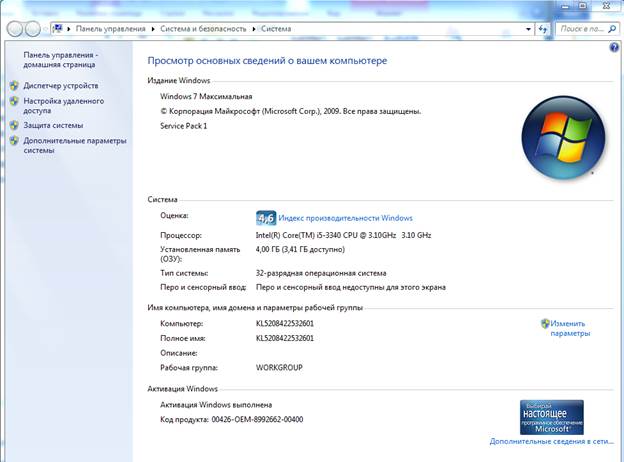Click the Windows logo orb image

pyautogui.click(x=564, y=137)
